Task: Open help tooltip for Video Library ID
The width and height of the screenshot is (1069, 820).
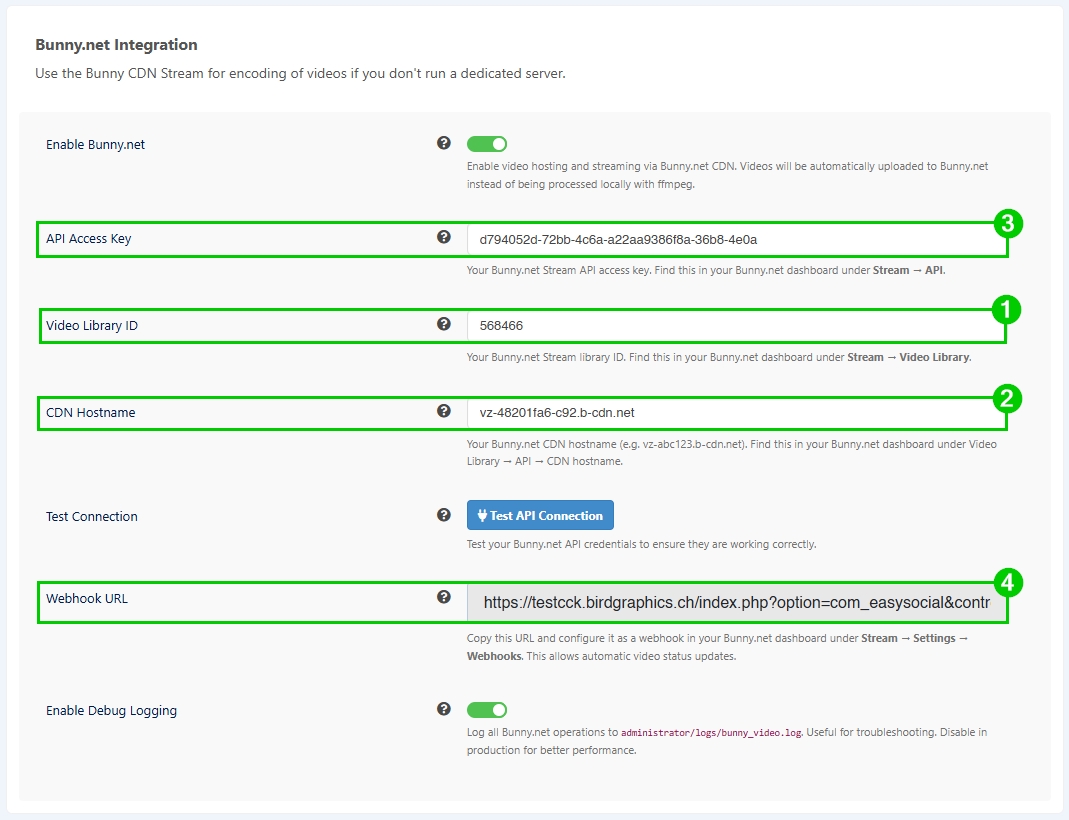Action: [444, 324]
